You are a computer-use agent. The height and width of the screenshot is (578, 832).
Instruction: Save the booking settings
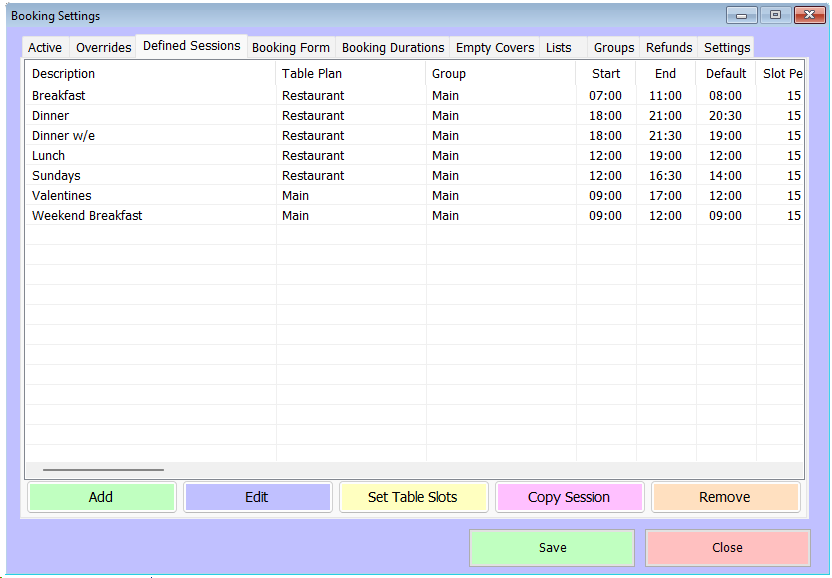[552, 548]
